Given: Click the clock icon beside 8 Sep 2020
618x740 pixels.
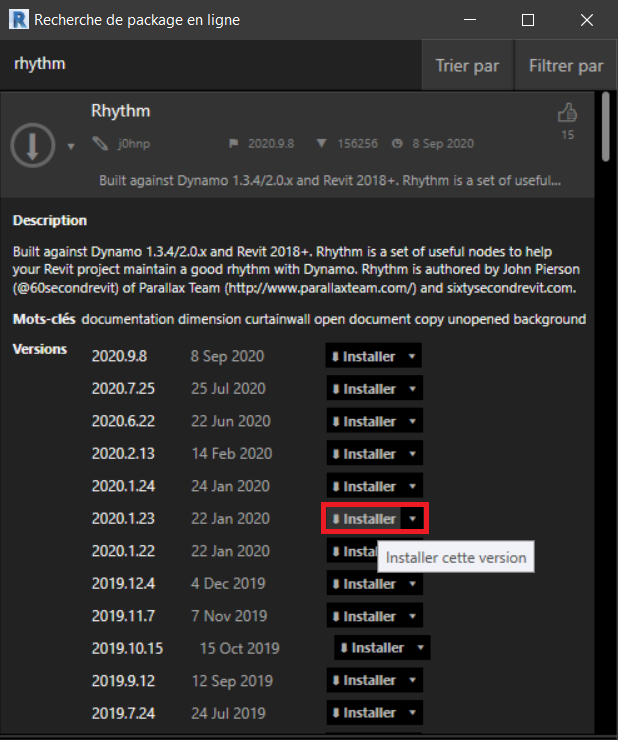Looking at the screenshot, I should tap(397, 144).
